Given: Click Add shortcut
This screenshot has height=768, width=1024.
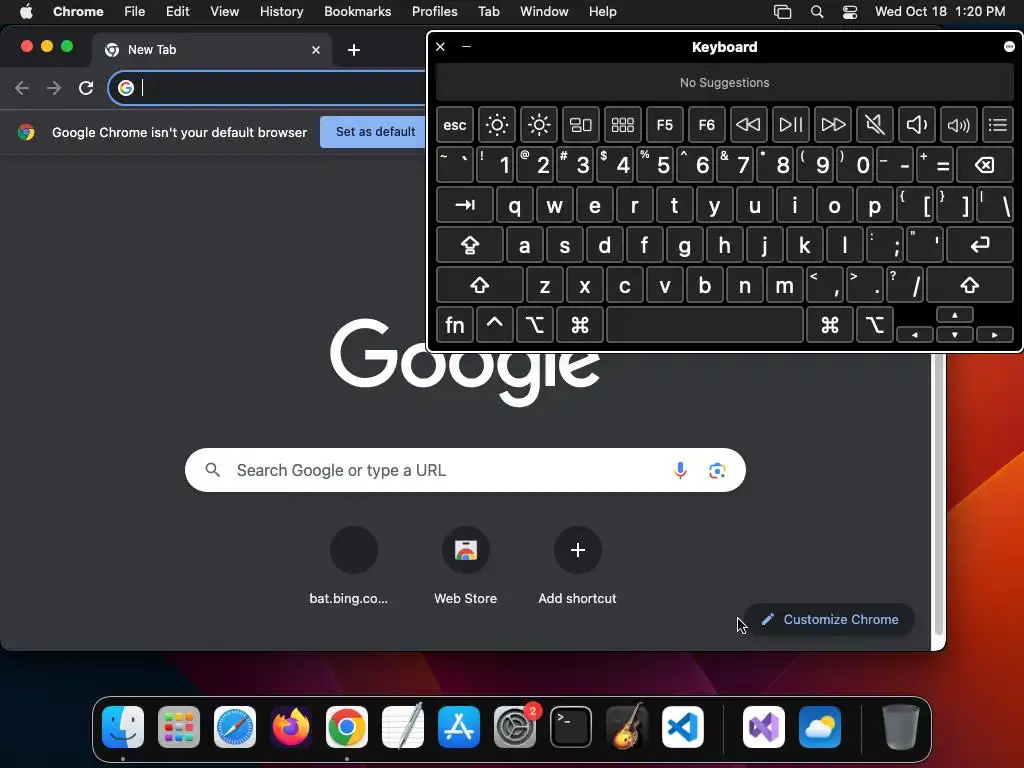Looking at the screenshot, I should pos(577,566).
